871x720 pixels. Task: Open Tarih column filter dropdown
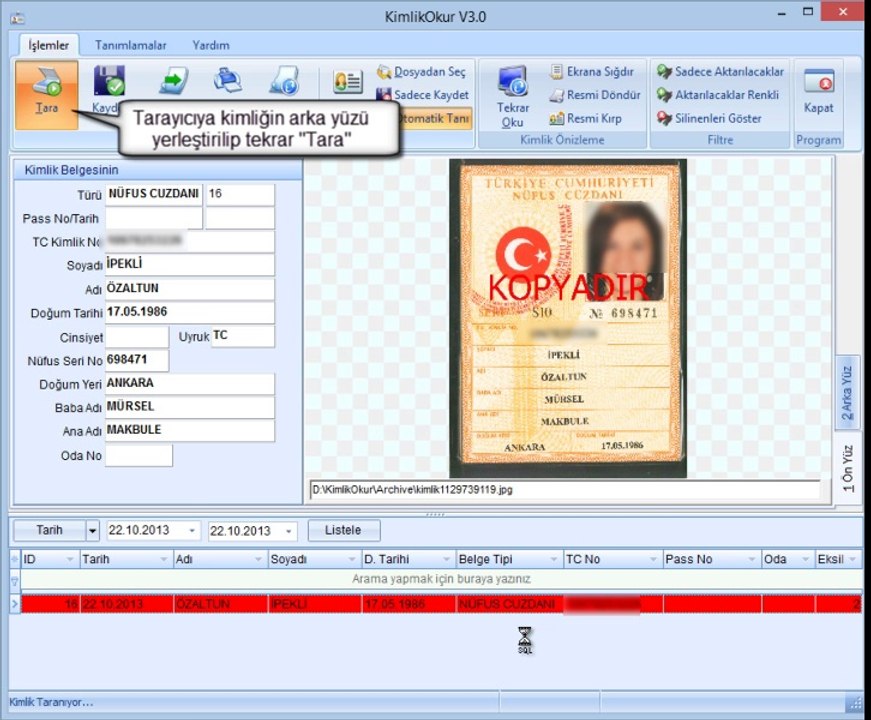[164, 559]
